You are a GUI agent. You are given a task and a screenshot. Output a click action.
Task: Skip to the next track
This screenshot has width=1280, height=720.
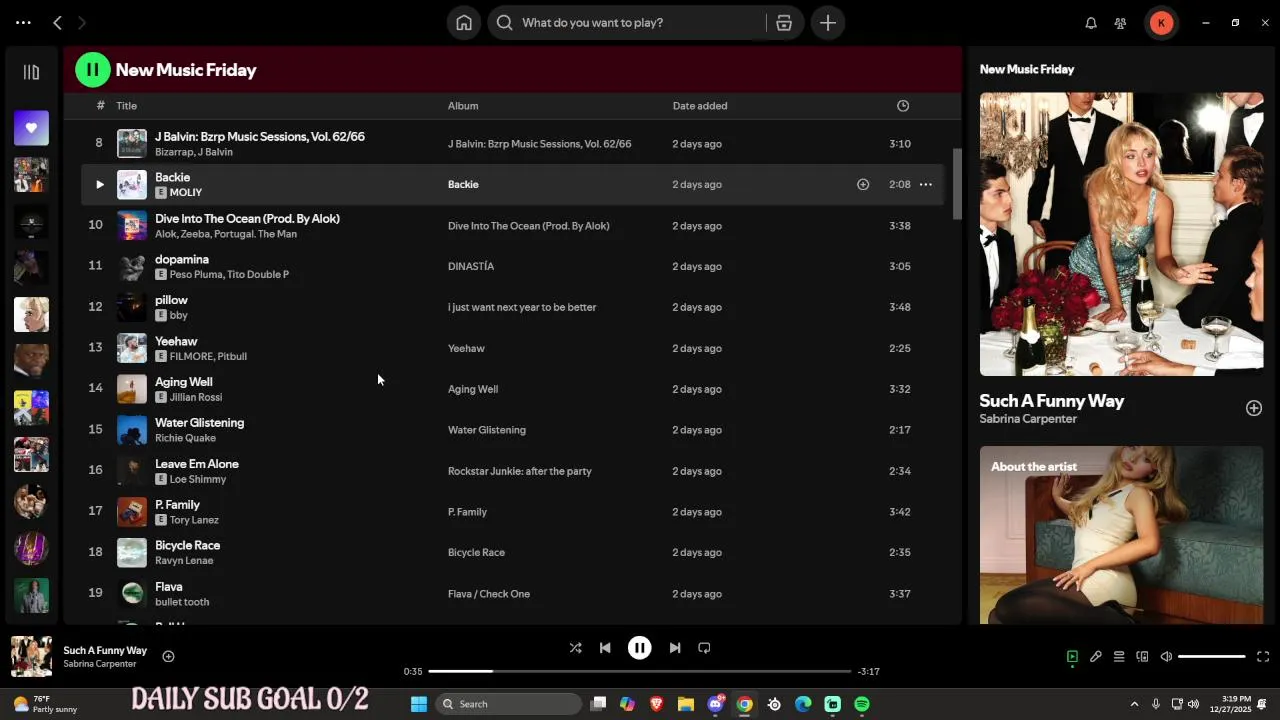(675, 648)
